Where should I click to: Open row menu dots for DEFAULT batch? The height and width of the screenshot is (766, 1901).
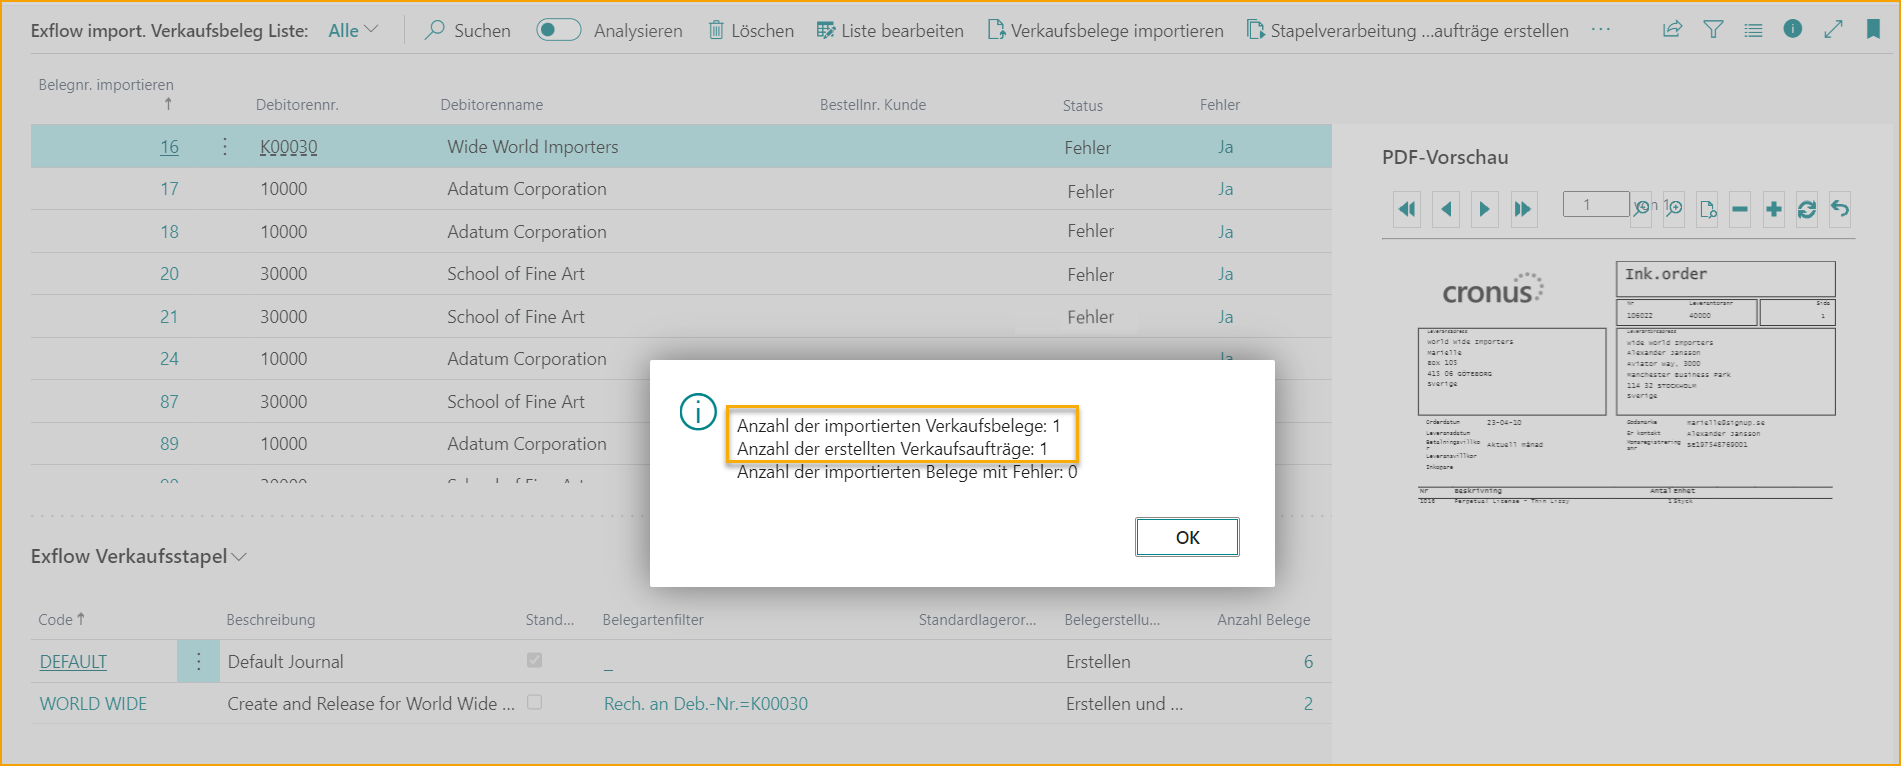(x=198, y=661)
